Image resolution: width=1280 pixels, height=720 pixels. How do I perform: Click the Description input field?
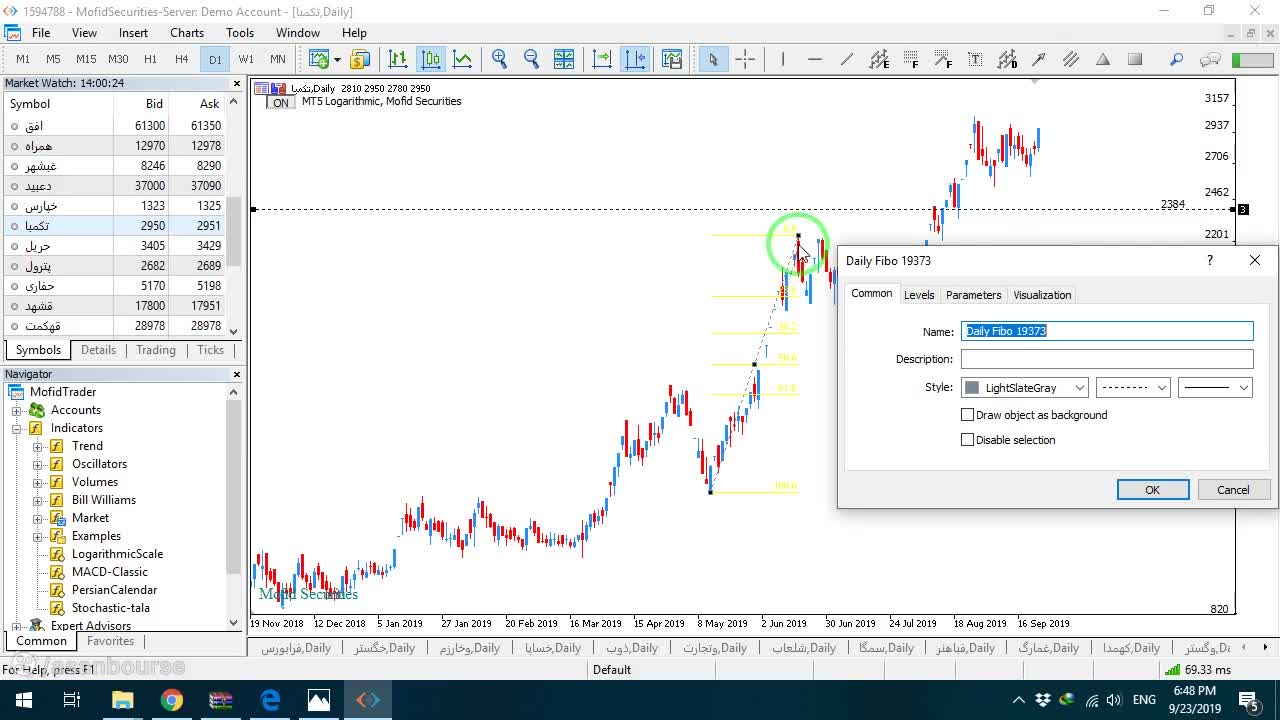point(1107,359)
